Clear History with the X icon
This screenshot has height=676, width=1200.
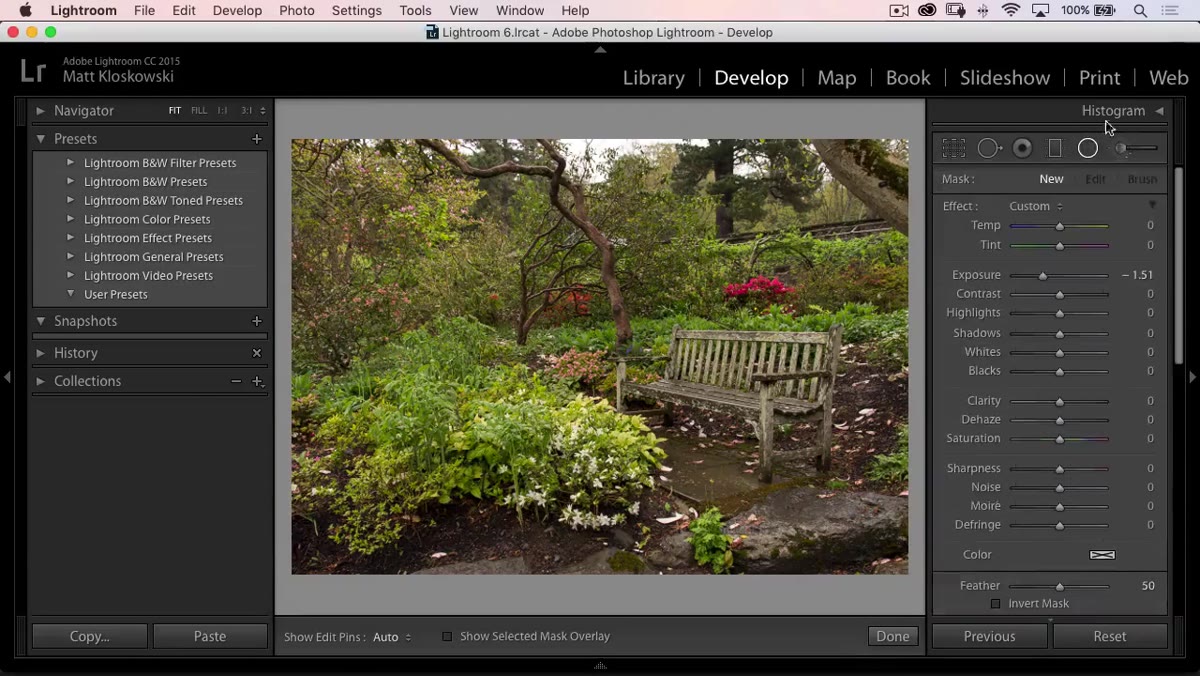pyautogui.click(x=257, y=353)
